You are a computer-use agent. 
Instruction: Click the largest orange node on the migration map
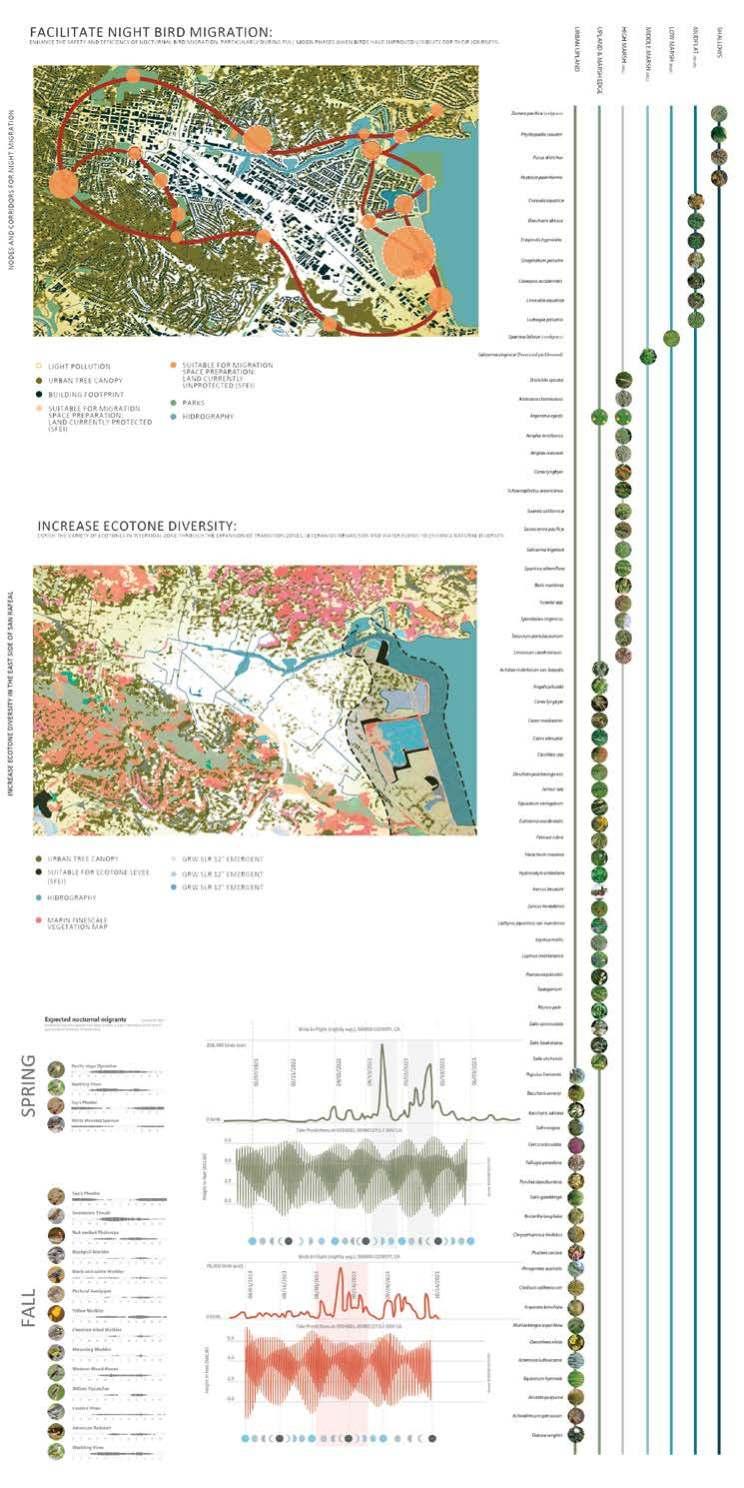pyautogui.click(x=408, y=251)
